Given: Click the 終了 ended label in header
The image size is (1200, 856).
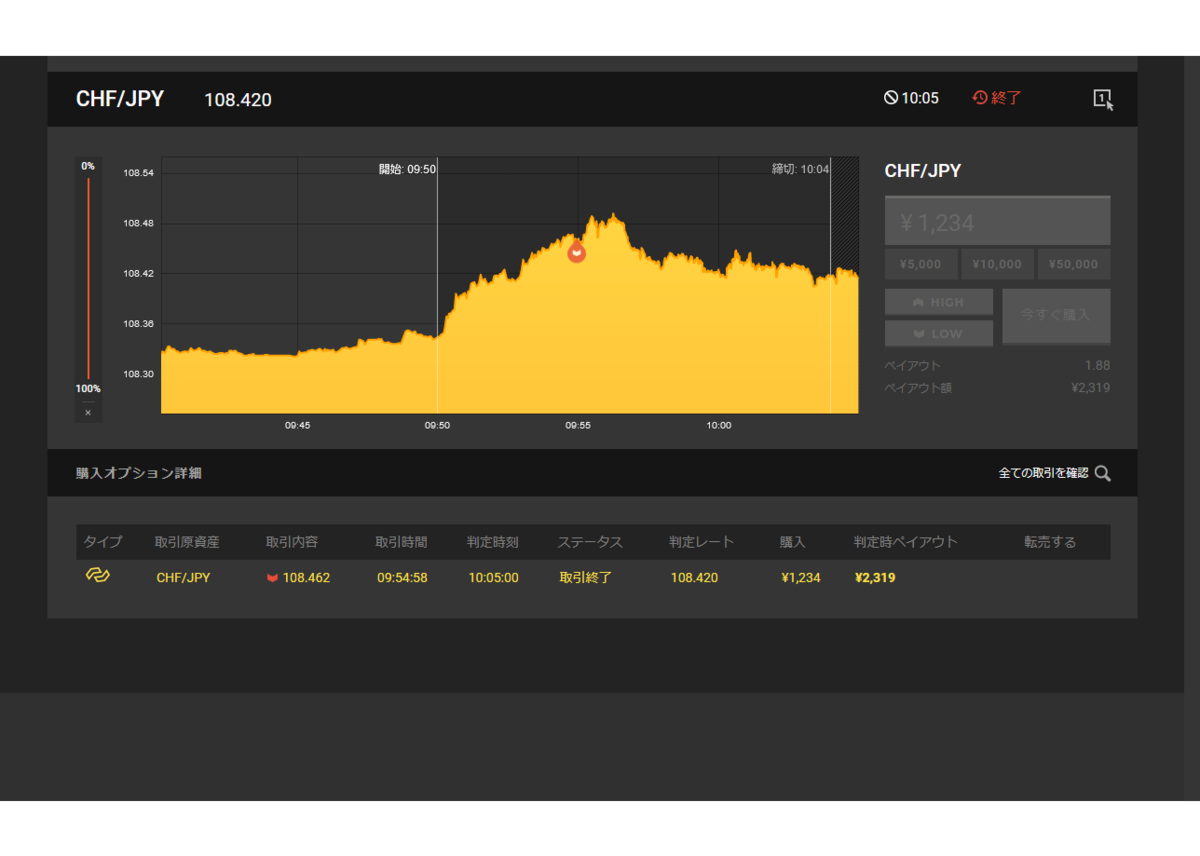Looking at the screenshot, I should (1007, 98).
